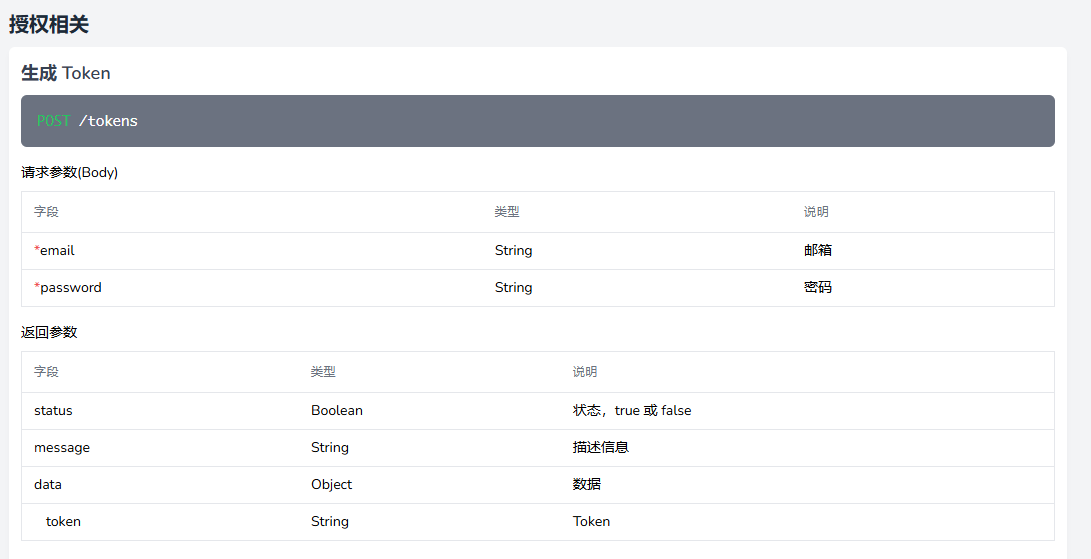The width and height of the screenshot is (1091, 559).
Task: Click the String type in message row
Action: (x=330, y=448)
